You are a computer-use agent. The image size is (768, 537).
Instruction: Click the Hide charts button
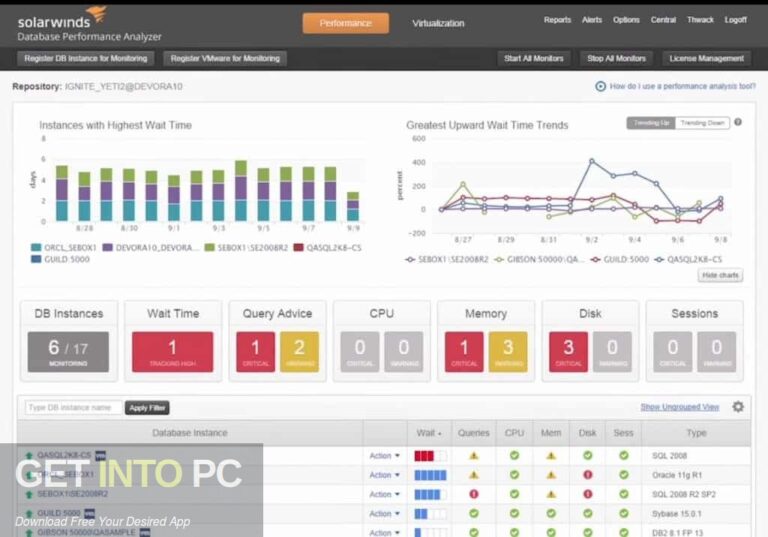click(x=720, y=275)
